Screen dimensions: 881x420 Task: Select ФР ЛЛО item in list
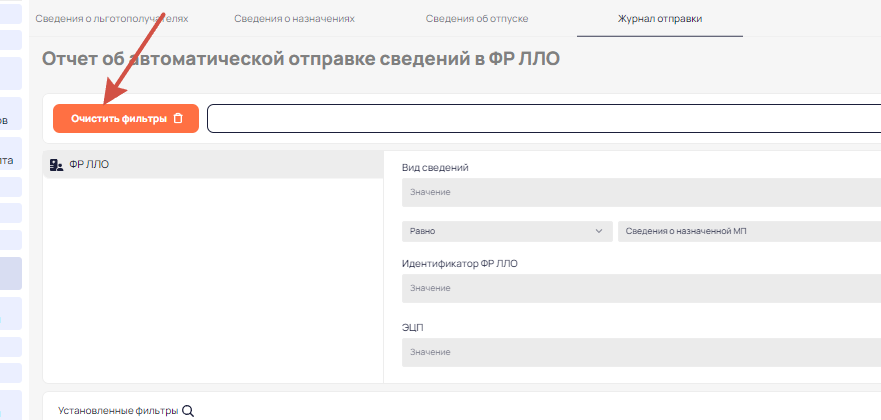pos(214,165)
